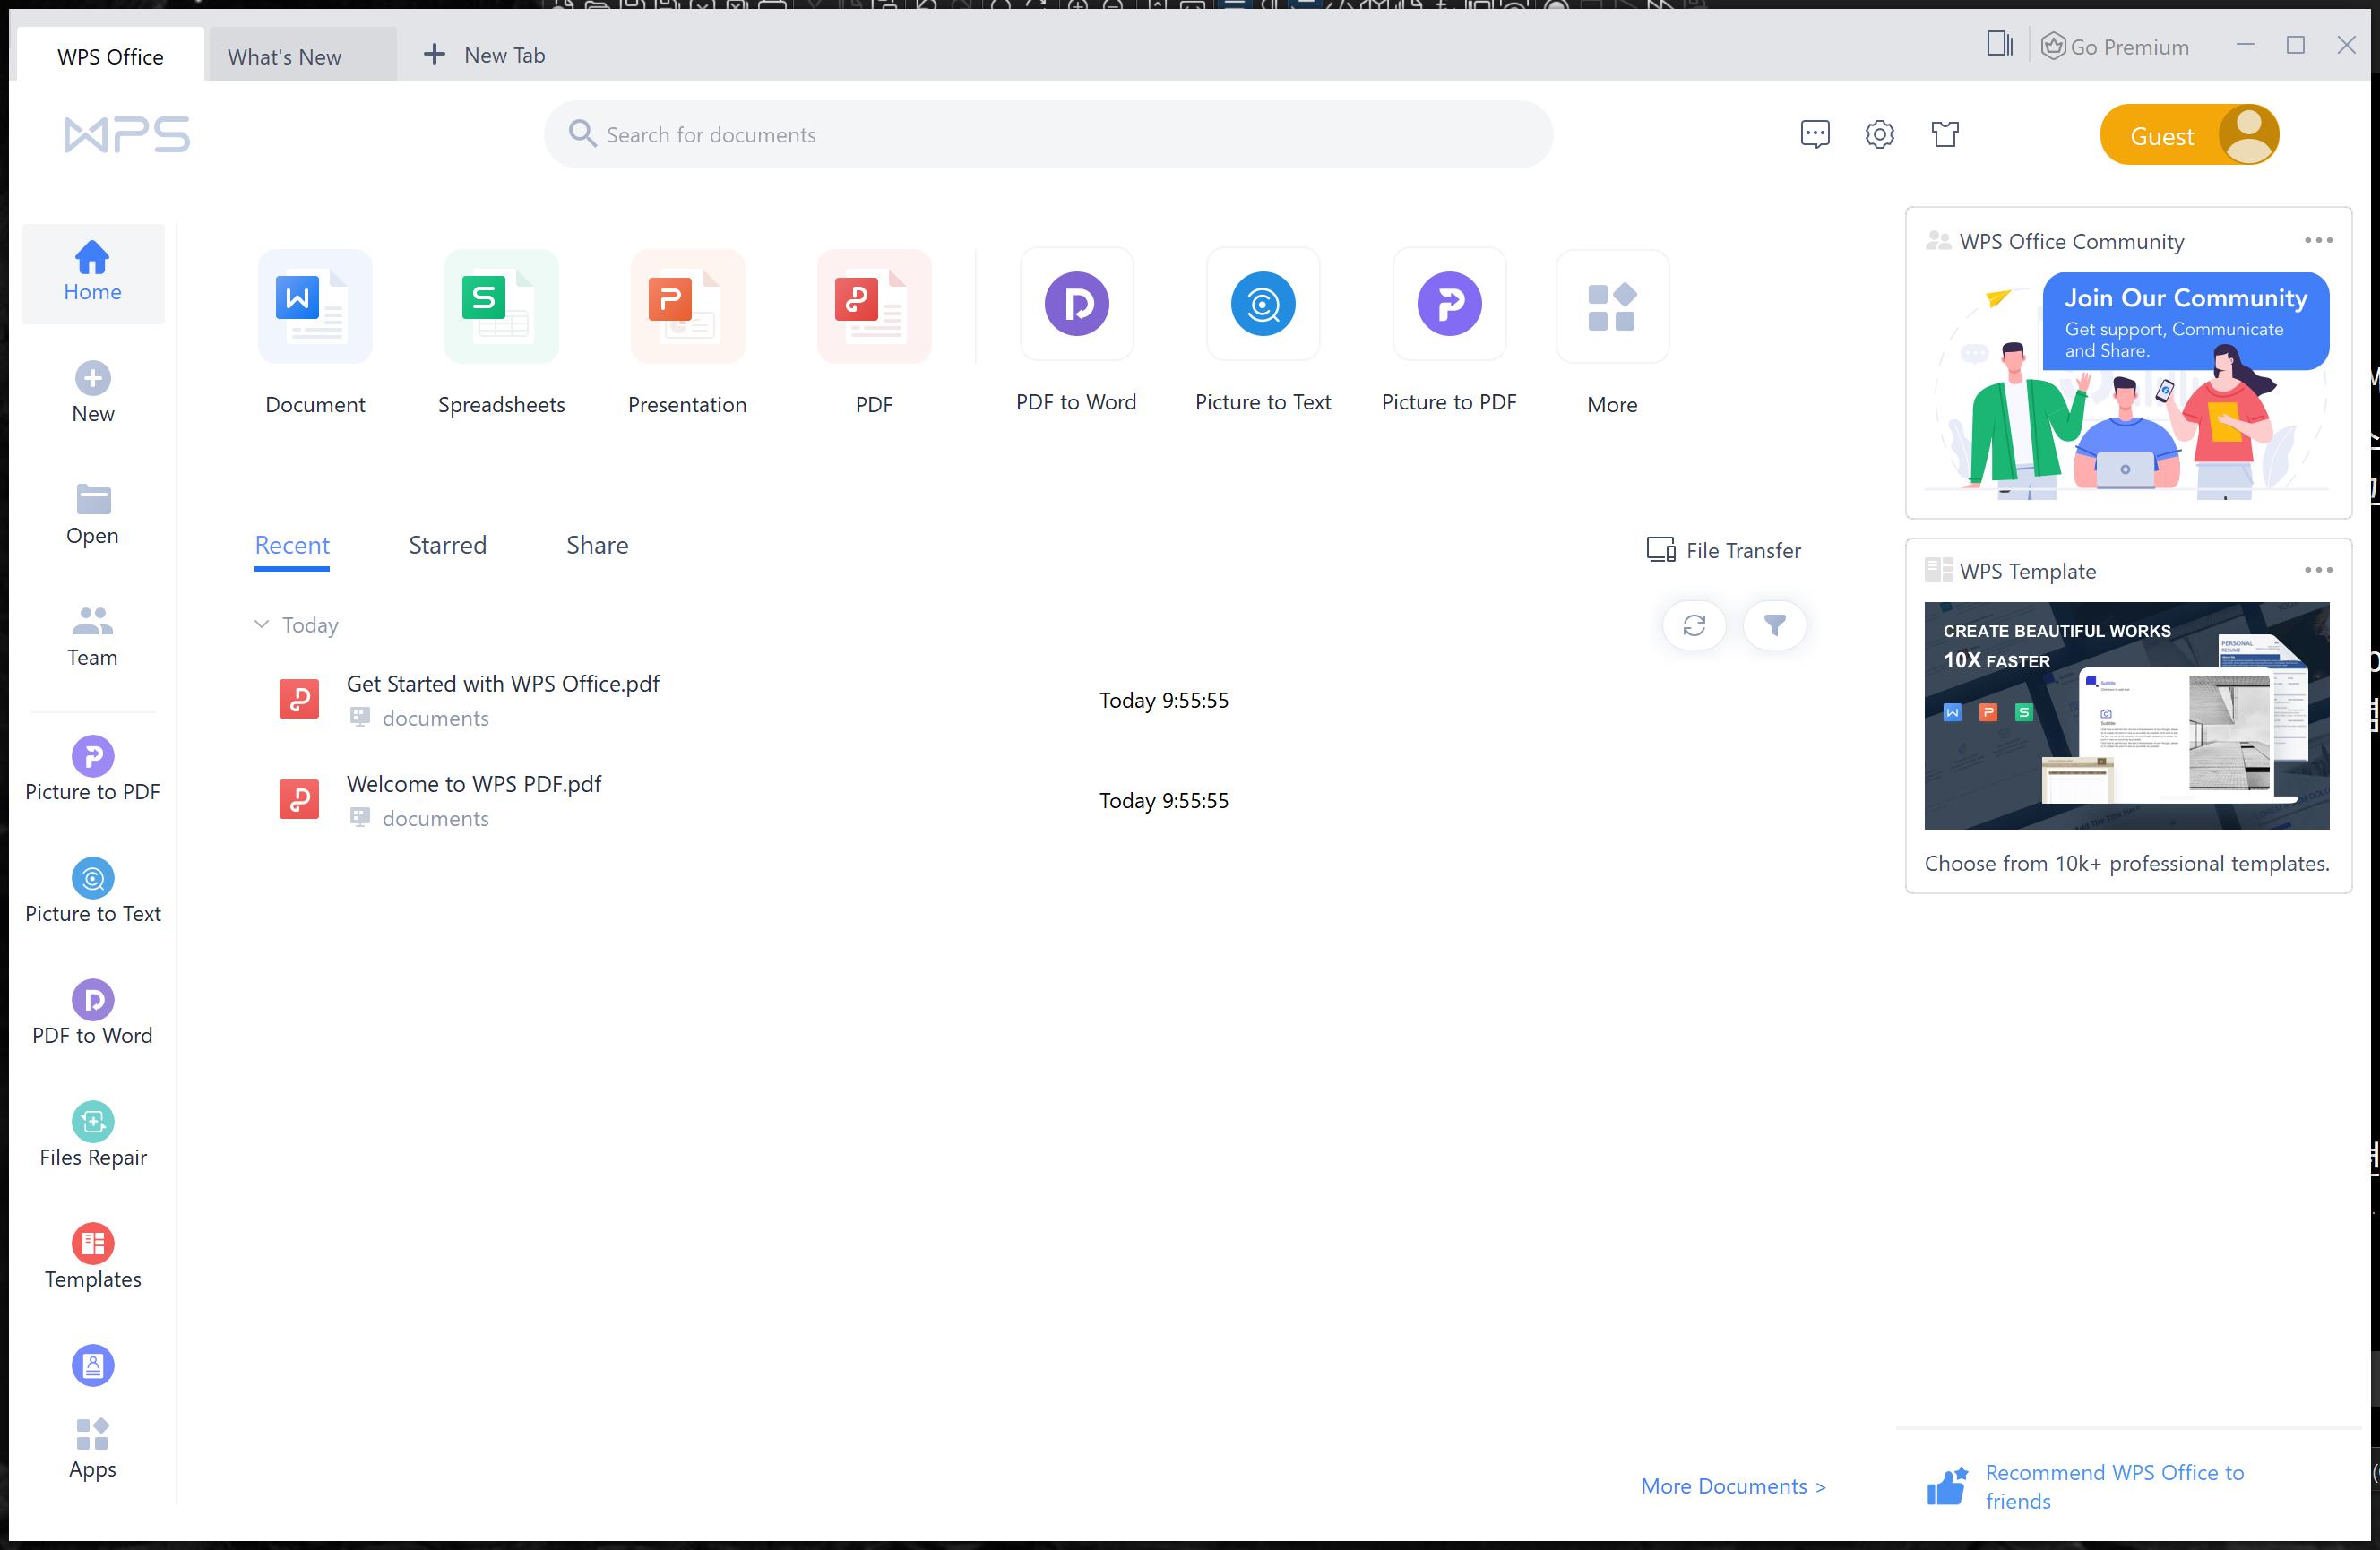The image size is (2380, 1550).
Task: Click the resume icon above Apps
Action: pos(93,1365)
